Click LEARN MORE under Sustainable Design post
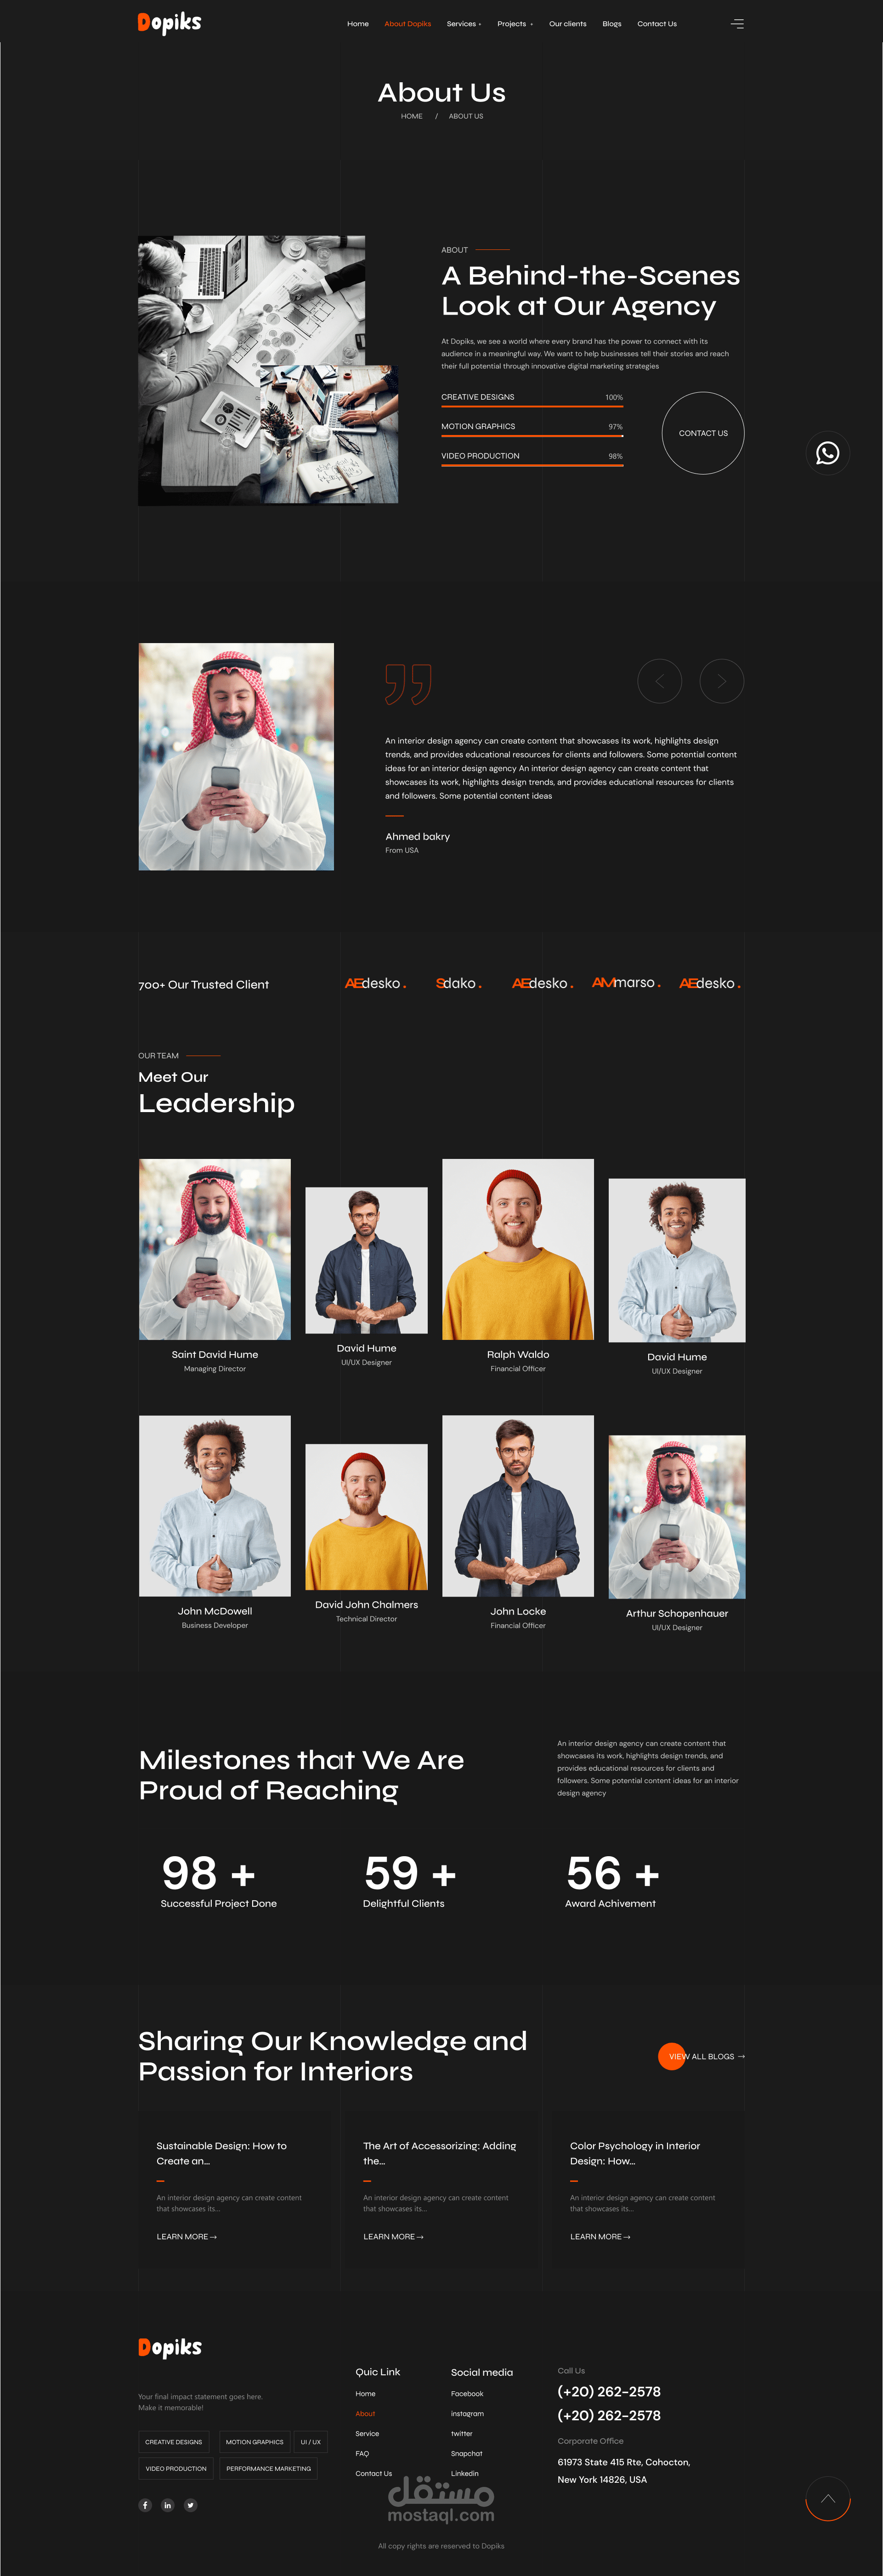The width and height of the screenshot is (883, 2576). (x=186, y=2236)
